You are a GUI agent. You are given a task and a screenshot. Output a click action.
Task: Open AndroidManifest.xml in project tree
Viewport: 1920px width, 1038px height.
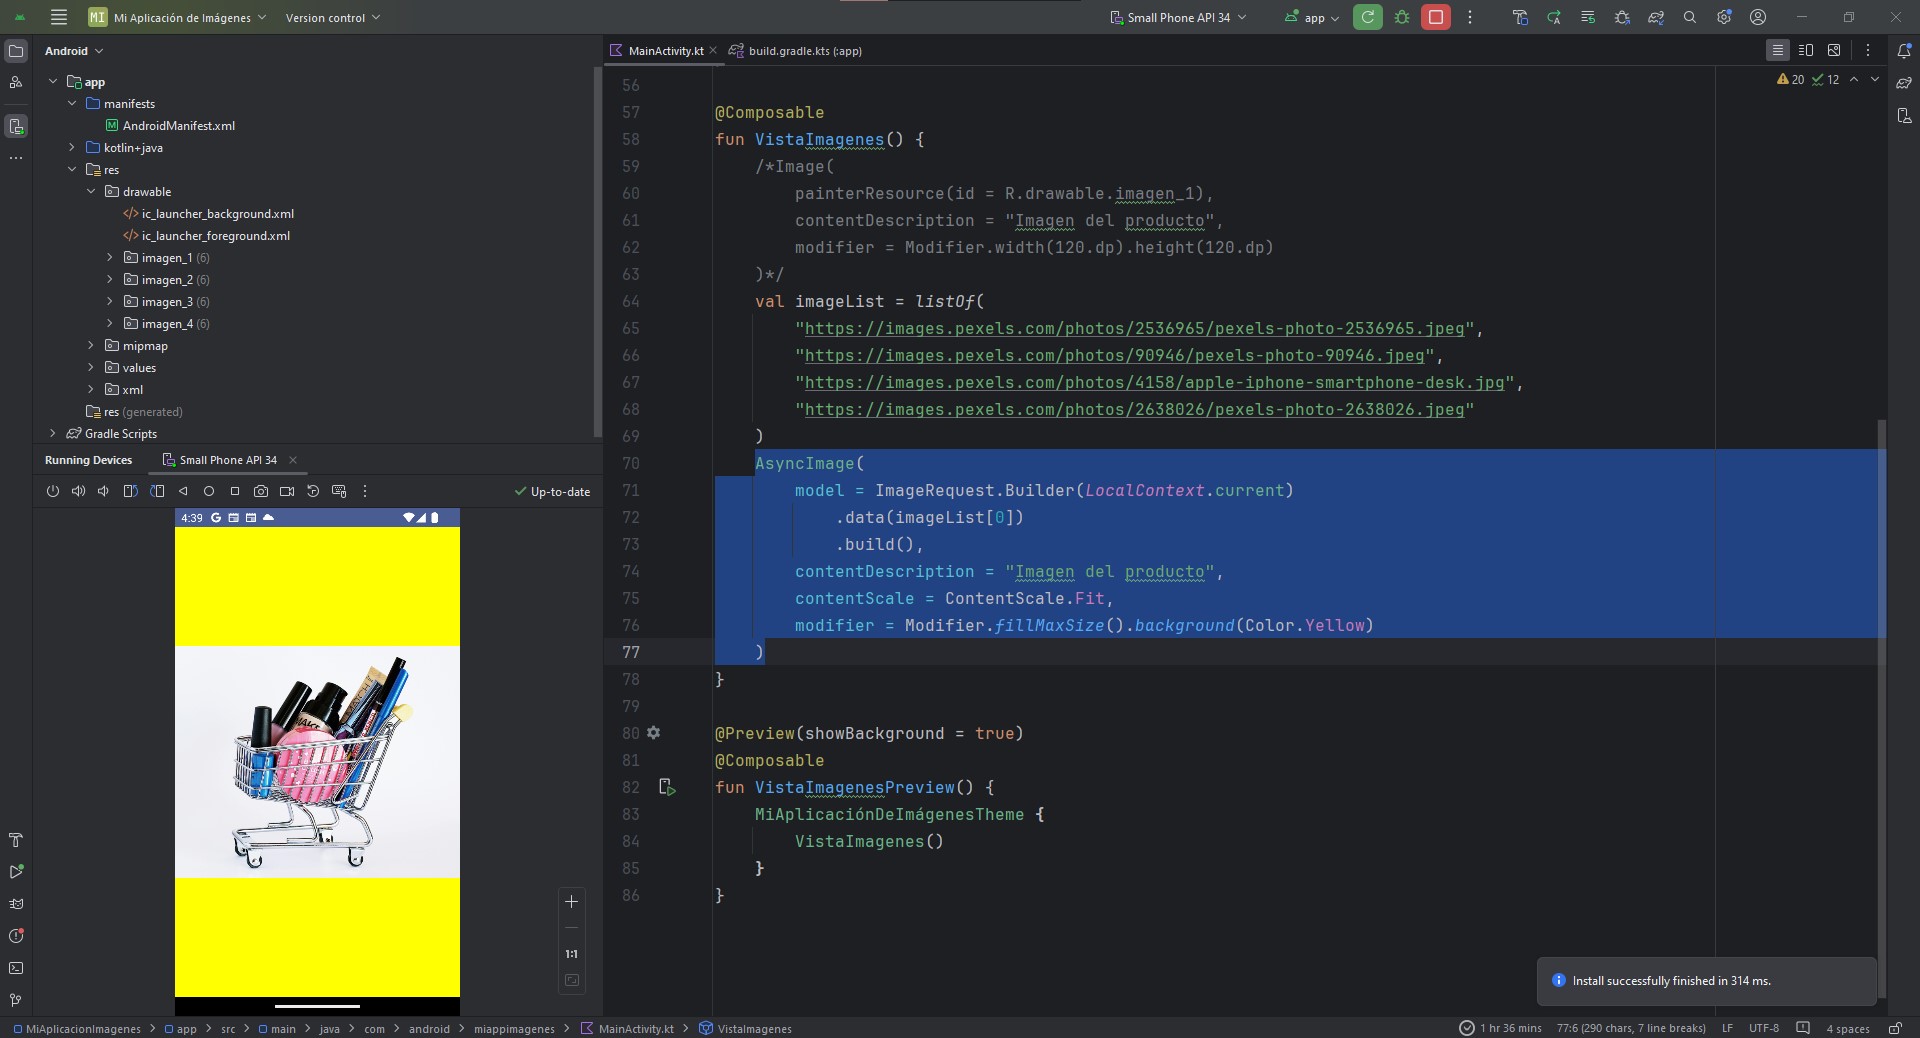click(x=178, y=126)
